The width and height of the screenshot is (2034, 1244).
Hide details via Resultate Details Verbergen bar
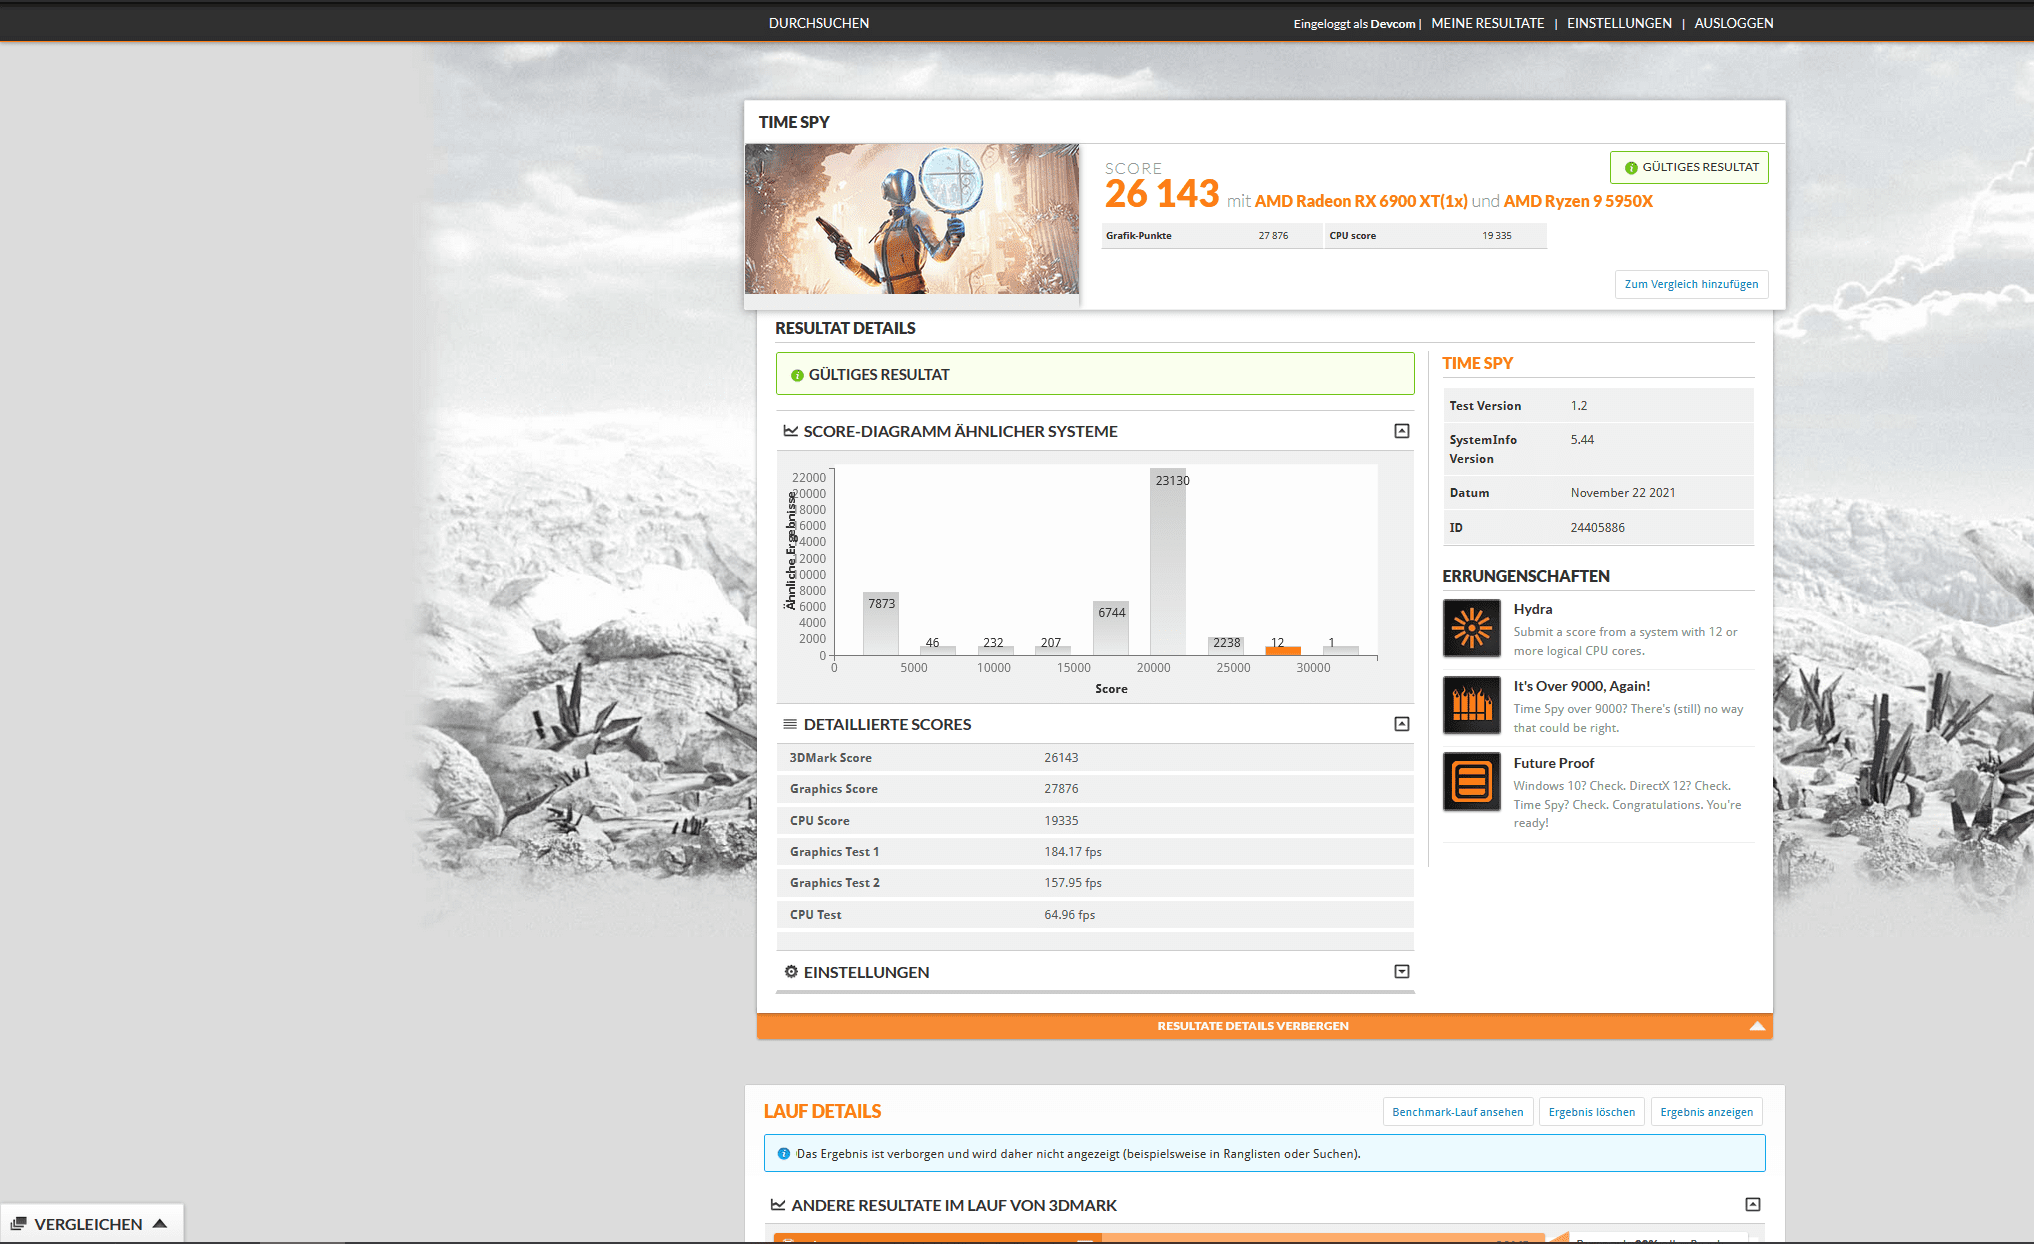[1265, 1026]
